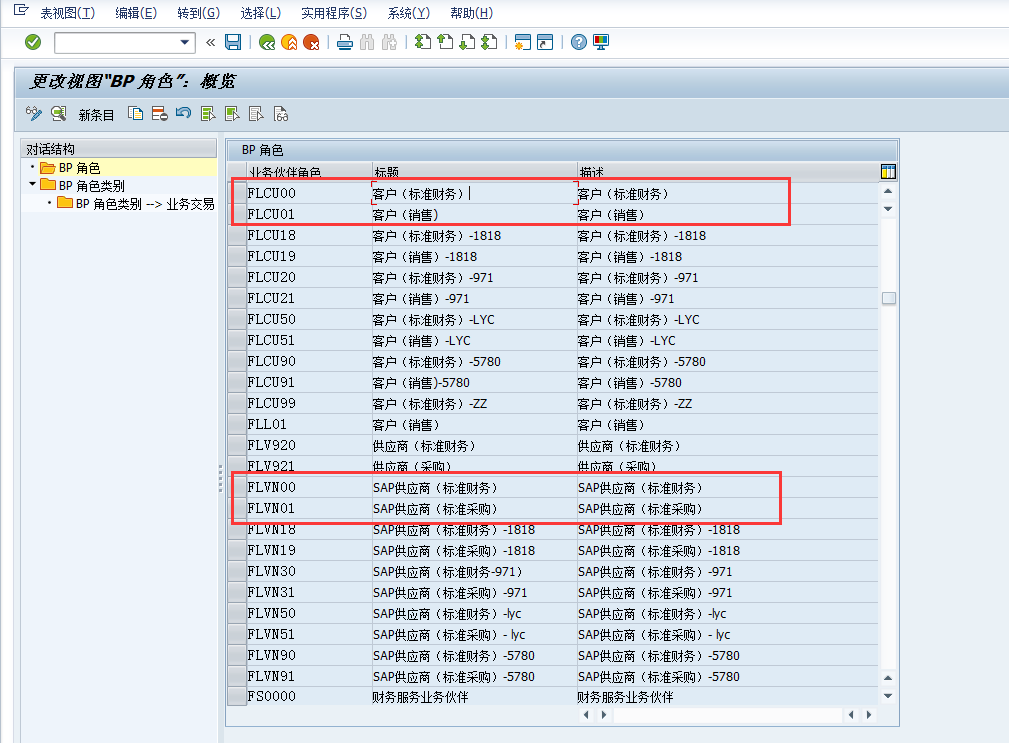Viewport: 1009px width, 743px height.
Task: Navigate back using the green Back arrow icon
Action: click(x=266, y=43)
